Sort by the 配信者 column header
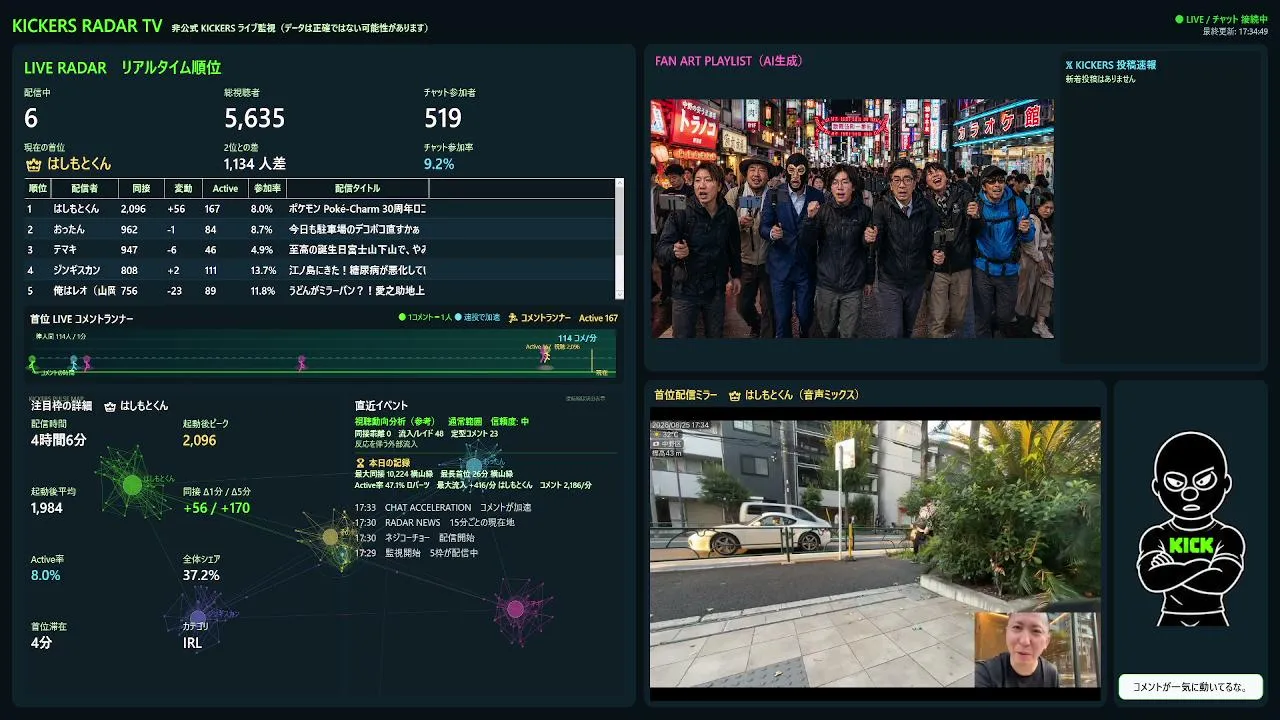This screenshot has height=720, width=1280. [x=85, y=188]
